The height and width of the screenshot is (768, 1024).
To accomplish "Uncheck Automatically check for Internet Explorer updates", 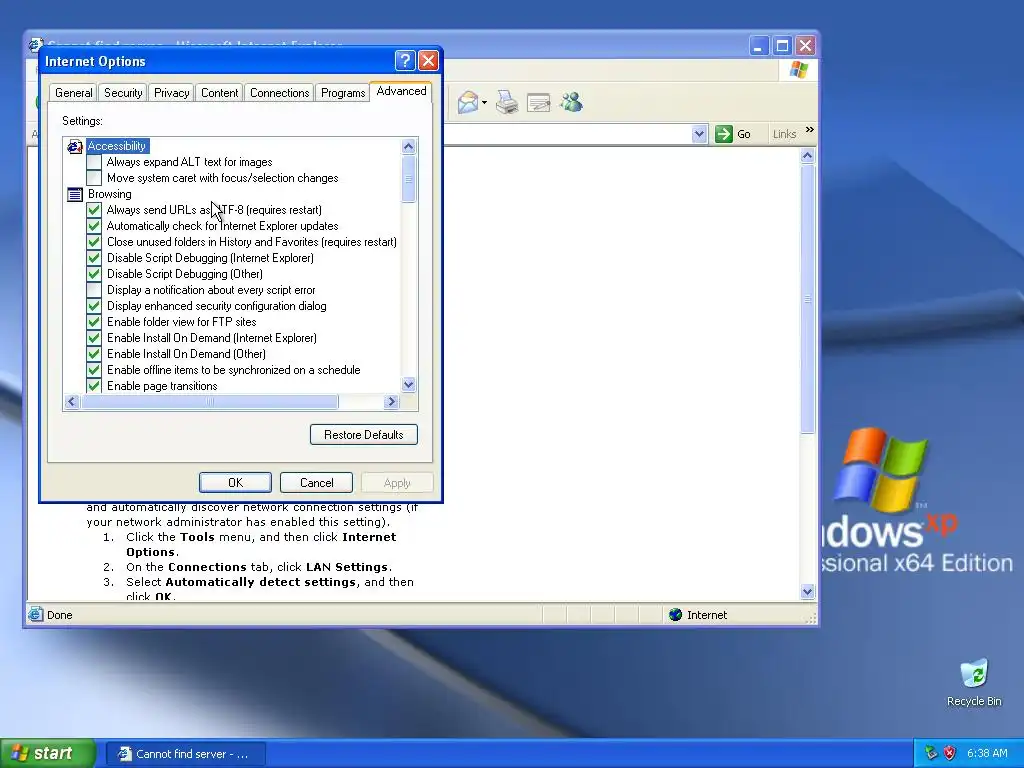I will click(x=94, y=226).
